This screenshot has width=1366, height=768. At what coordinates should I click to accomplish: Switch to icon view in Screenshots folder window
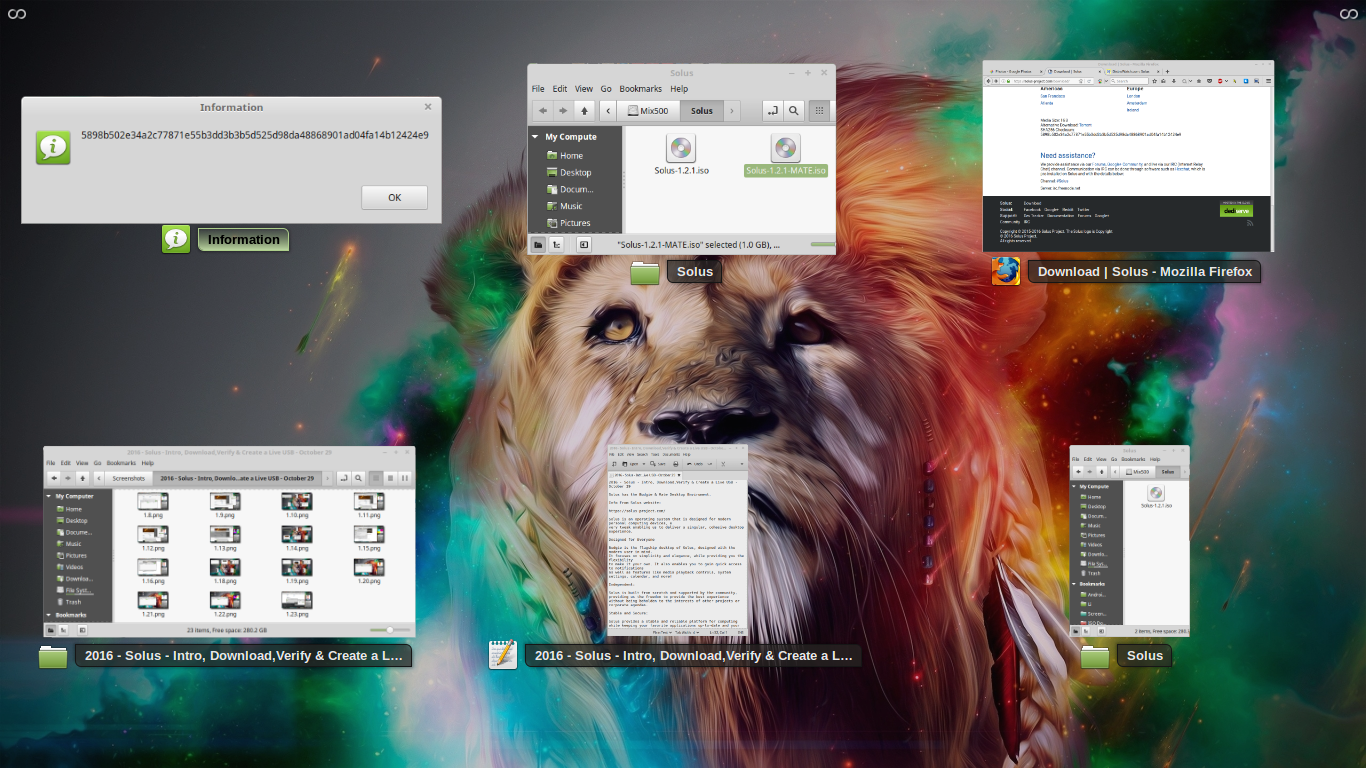pyautogui.click(x=376, y=478)
